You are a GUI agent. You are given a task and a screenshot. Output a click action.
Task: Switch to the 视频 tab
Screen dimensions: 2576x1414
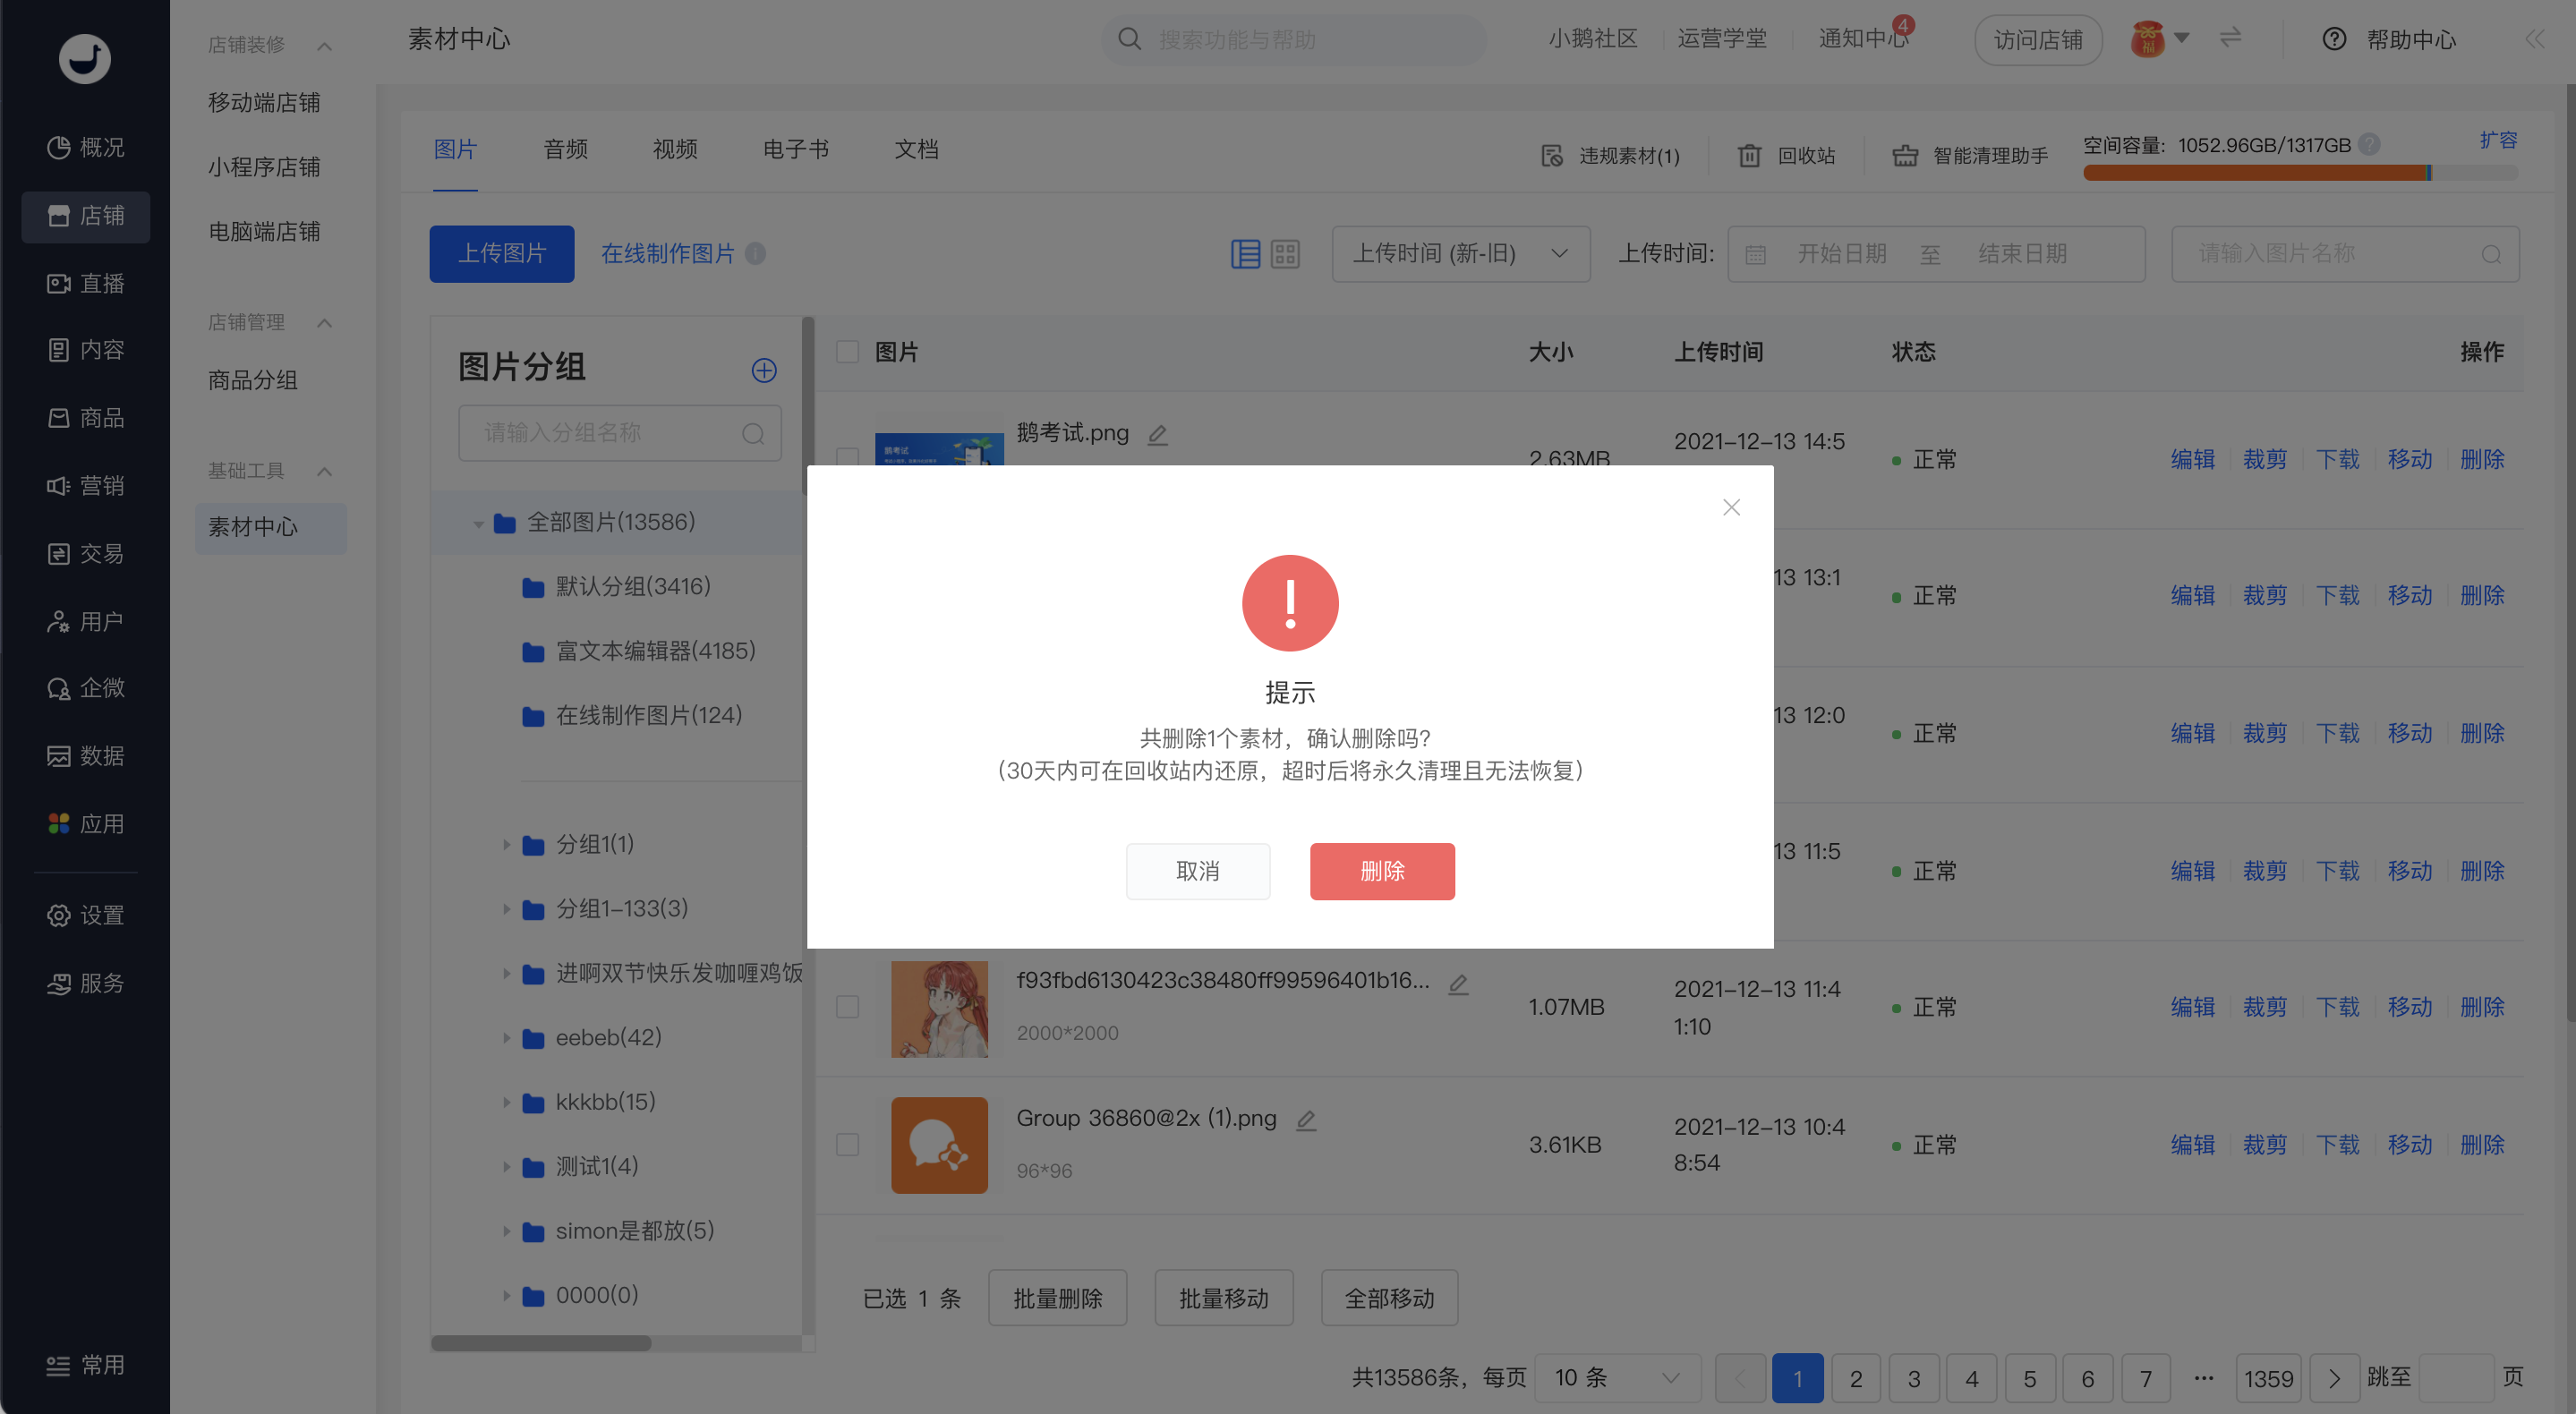click(x=675, y=149)
